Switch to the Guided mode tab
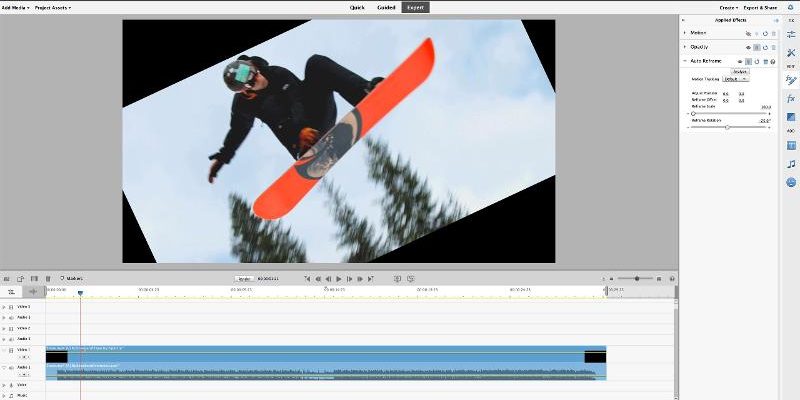The height and width of the screenshot is (400, 800). pyautogui.click(x=385, y=7)
